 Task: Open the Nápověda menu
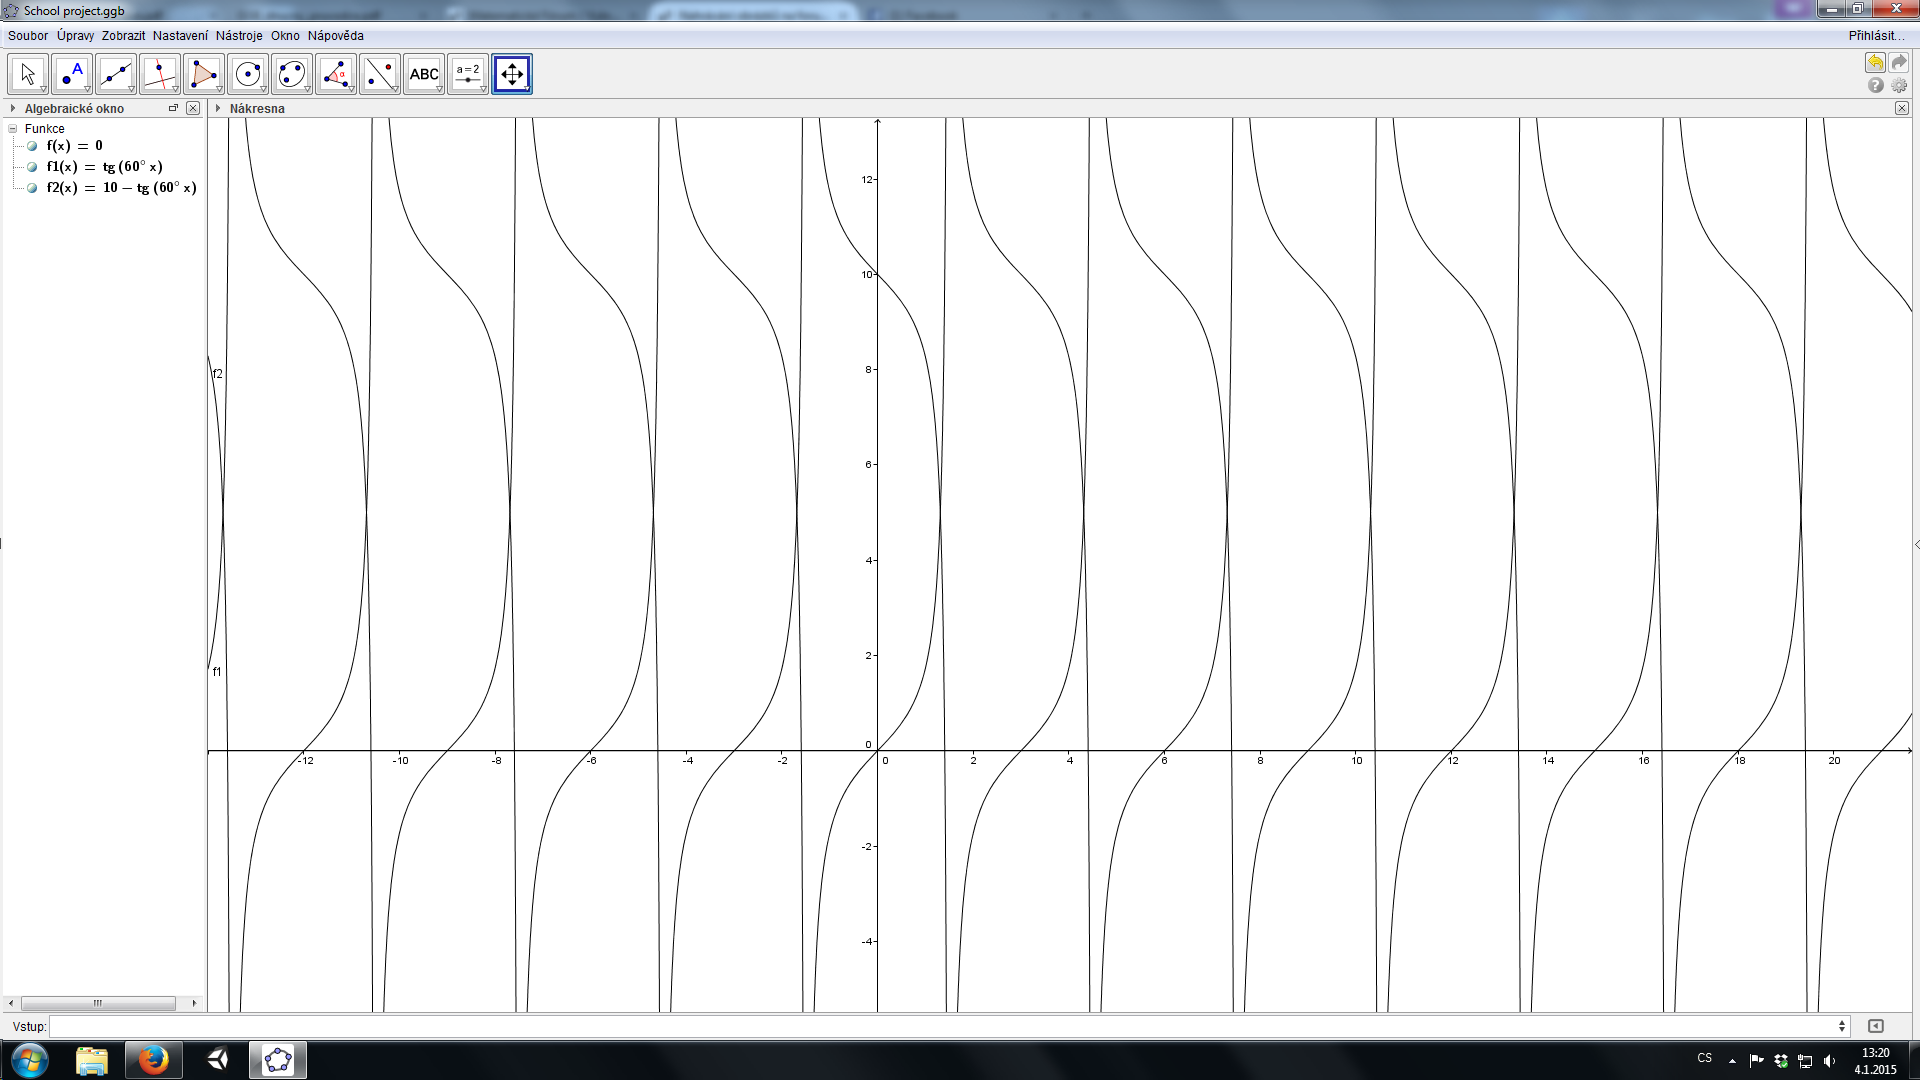tap(336, 36)
